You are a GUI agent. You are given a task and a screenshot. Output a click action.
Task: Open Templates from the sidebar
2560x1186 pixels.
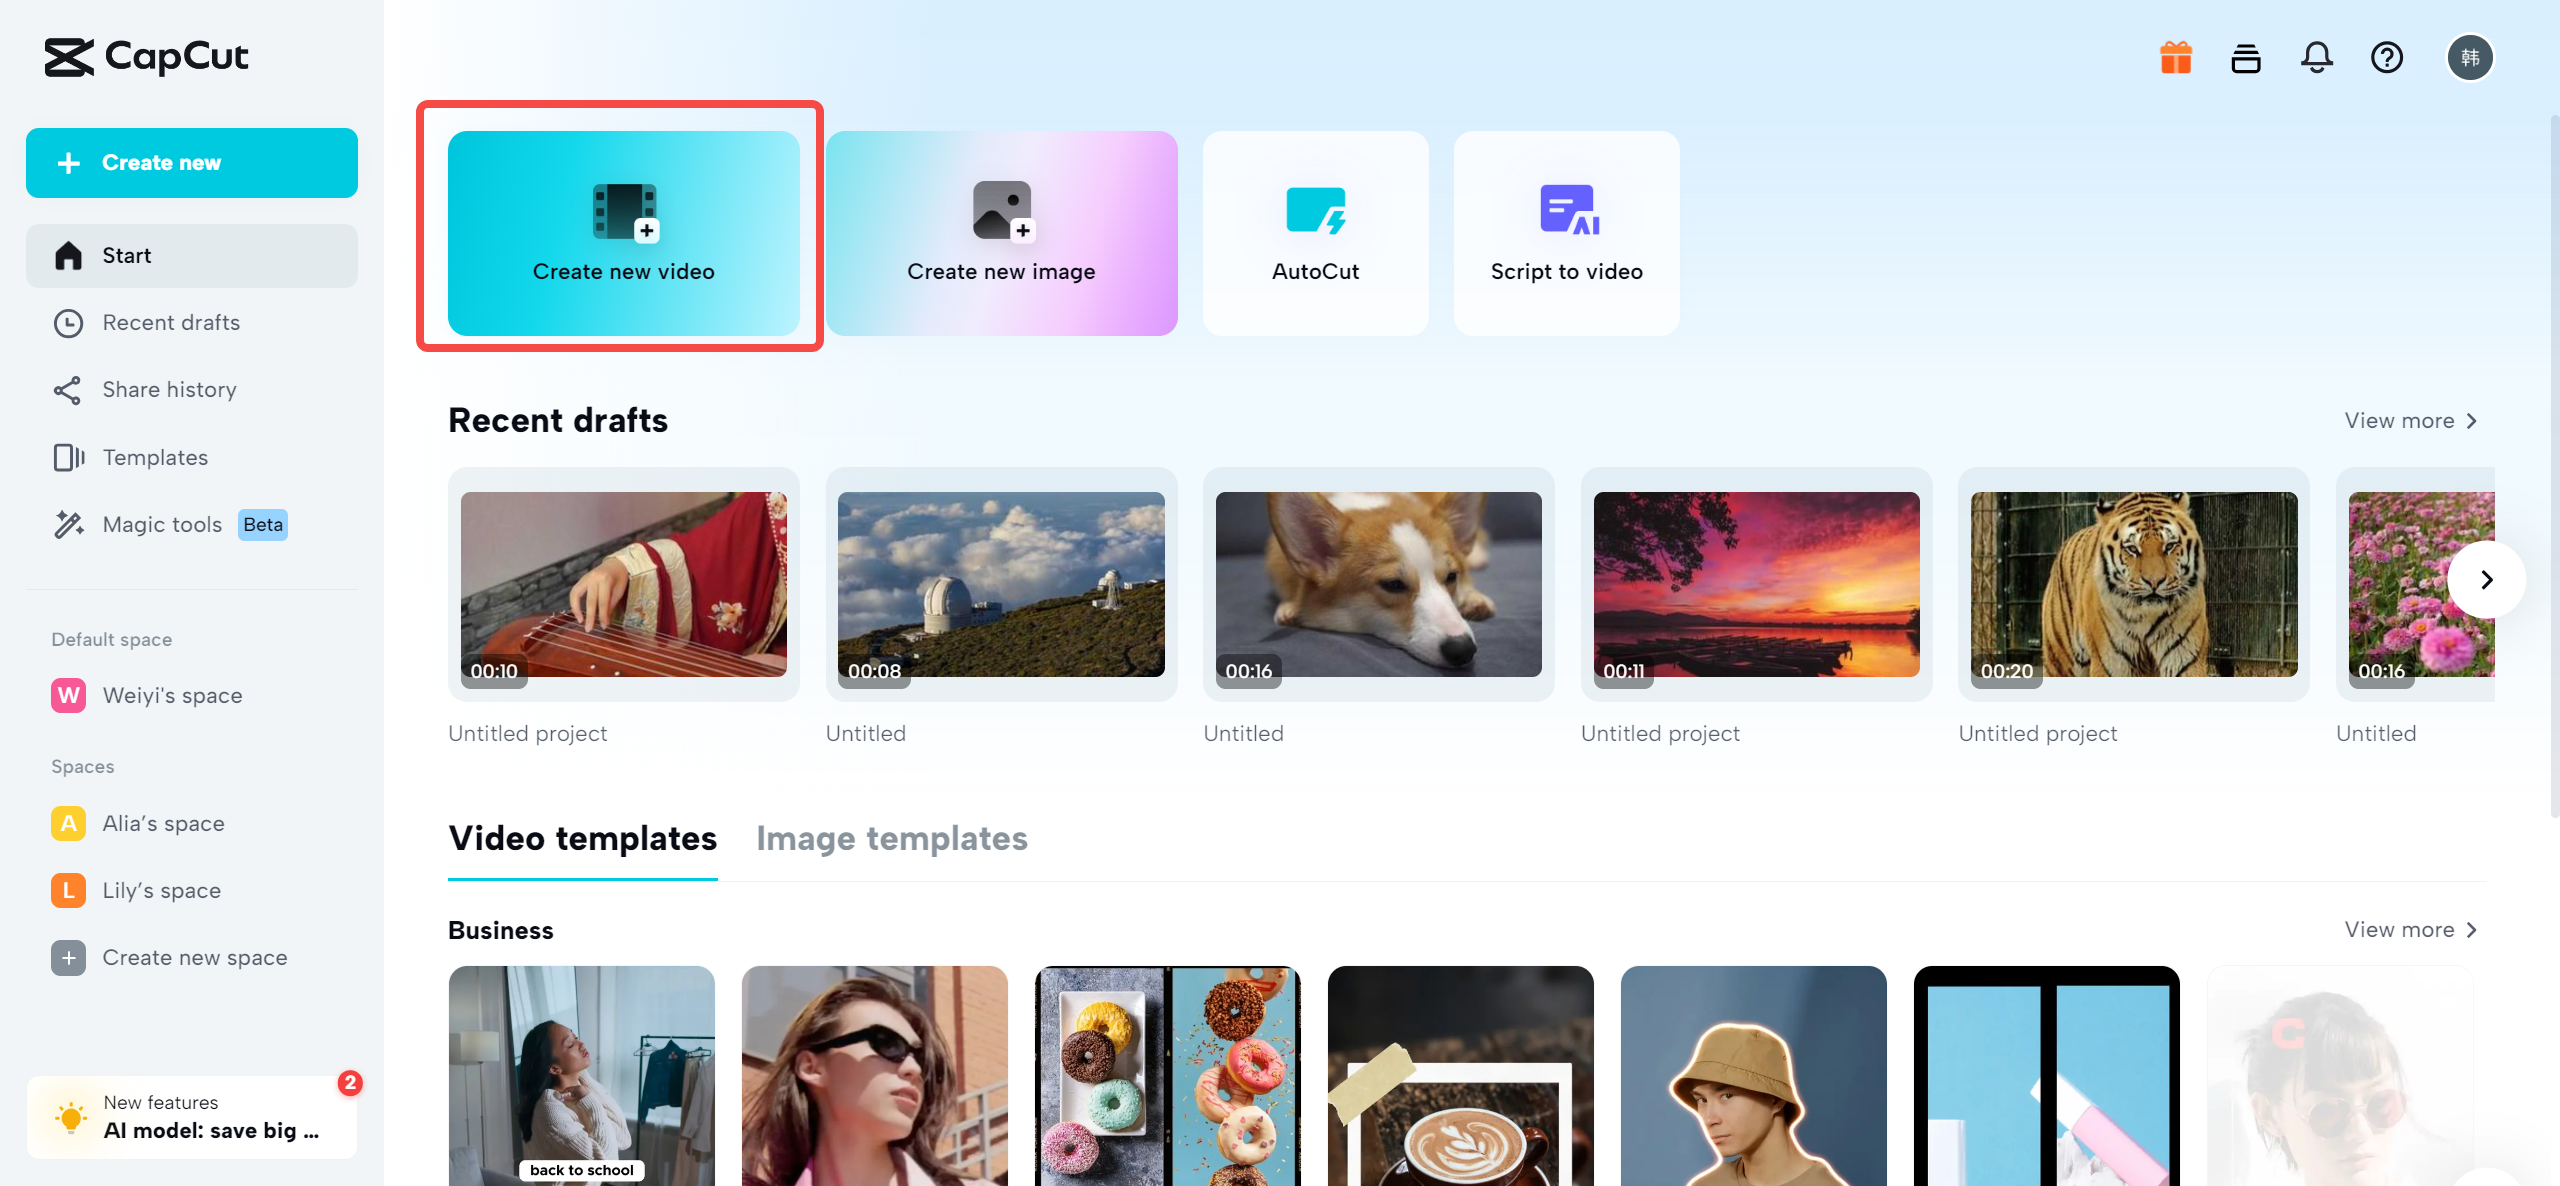tap(155, 458)
